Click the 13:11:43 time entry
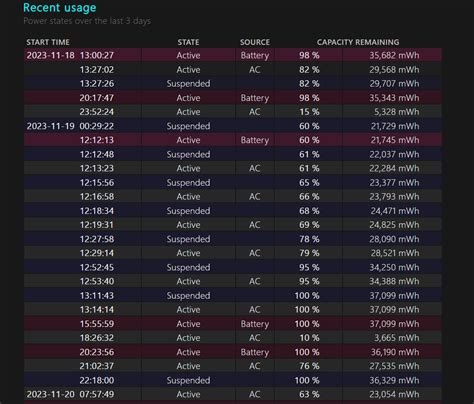This screenshot has width=474, height=404. tap(97, 296)
